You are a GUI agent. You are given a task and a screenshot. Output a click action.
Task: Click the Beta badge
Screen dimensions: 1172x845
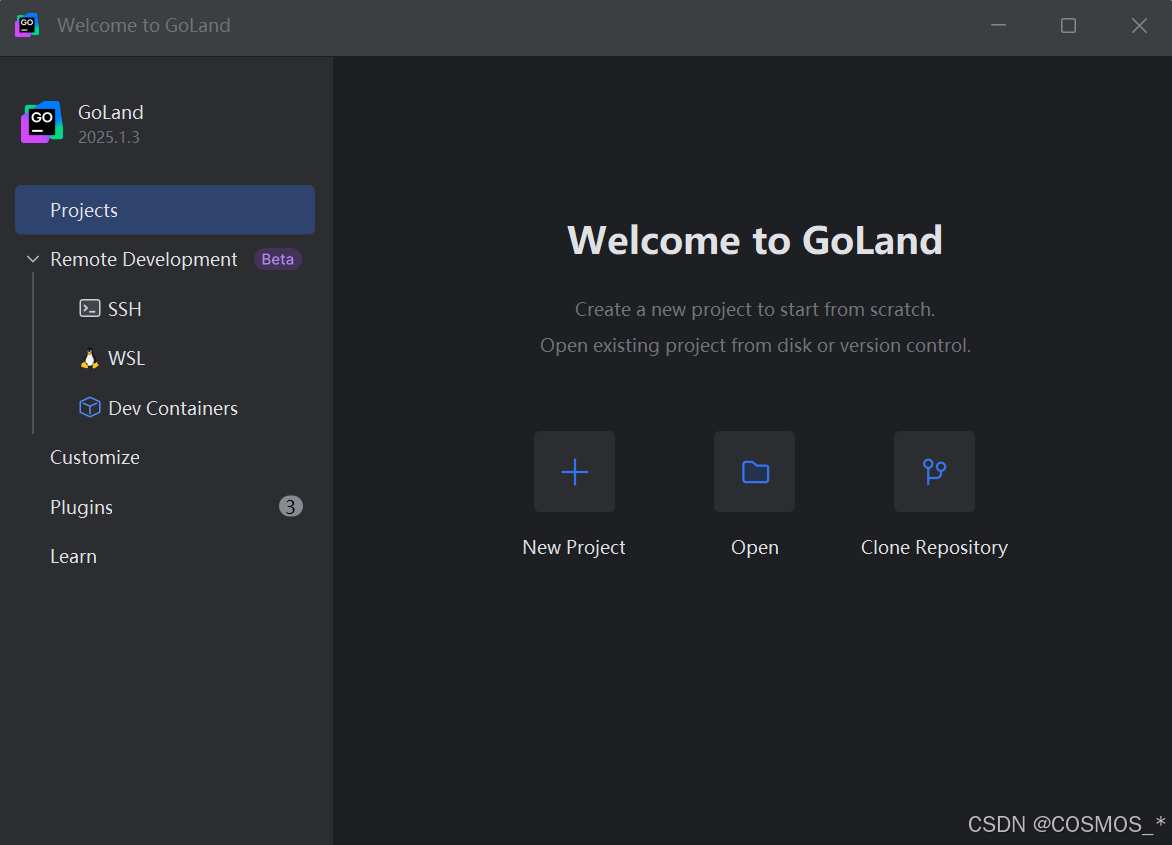point(277,259)
